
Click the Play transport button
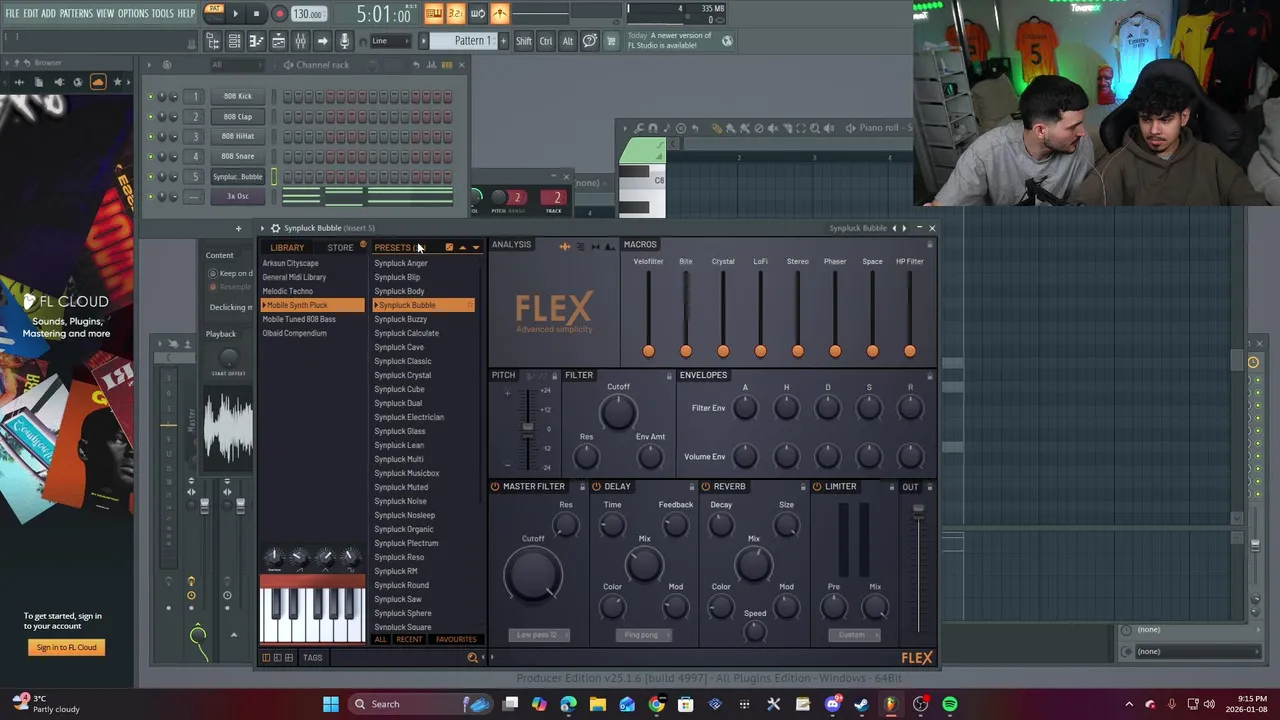point(235,14)
